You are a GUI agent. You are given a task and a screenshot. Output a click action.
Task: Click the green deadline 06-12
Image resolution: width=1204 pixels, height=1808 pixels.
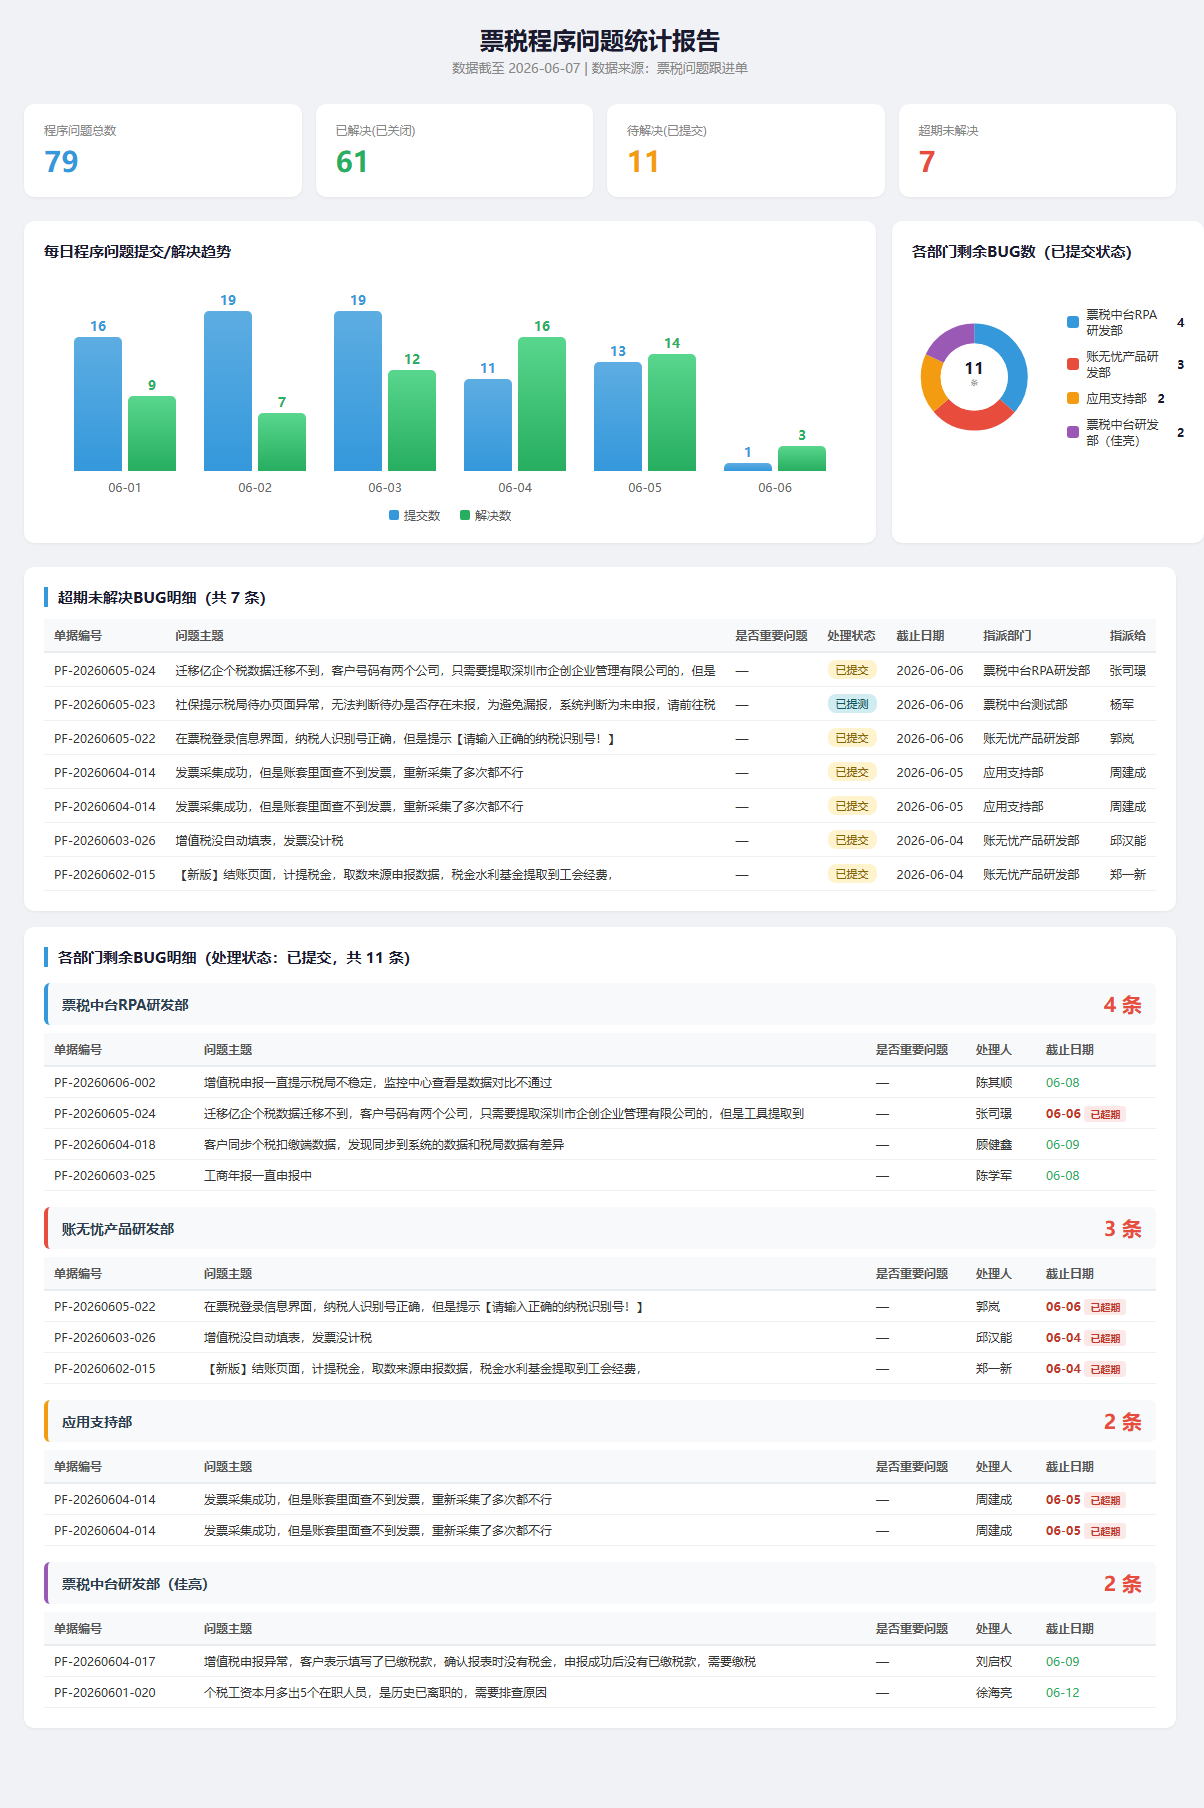(1062, 1693)
